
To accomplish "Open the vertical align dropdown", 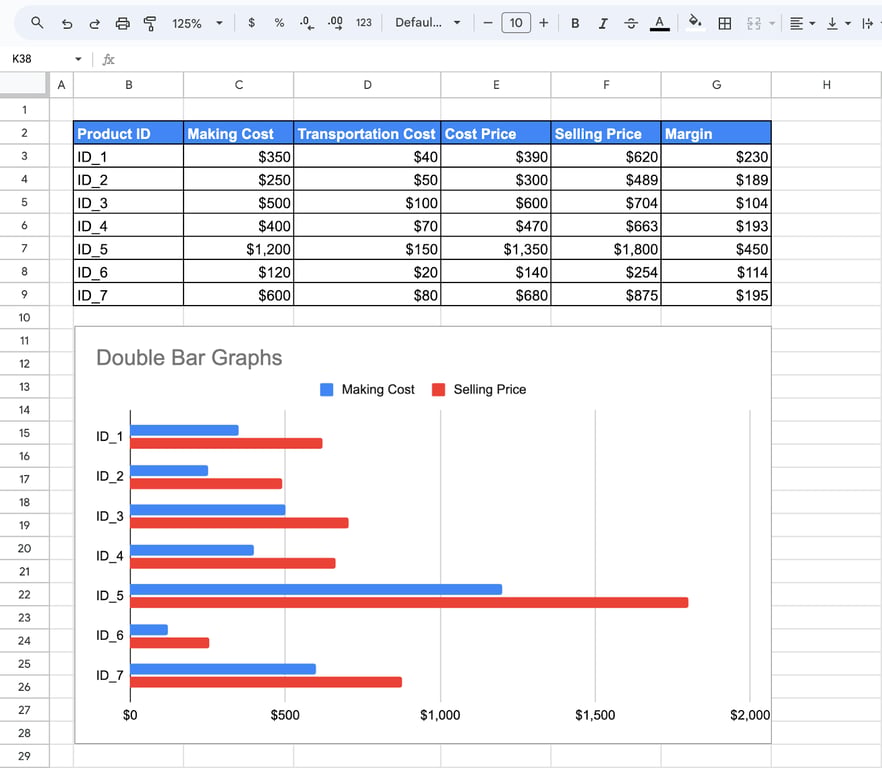I will click(838, 23).
